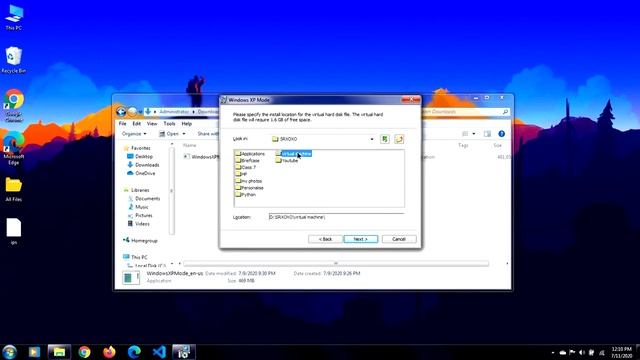640x360 pixels.
Task: Open the All Files desktop folder
Action: pyautogui.click(x=14, y=190)
